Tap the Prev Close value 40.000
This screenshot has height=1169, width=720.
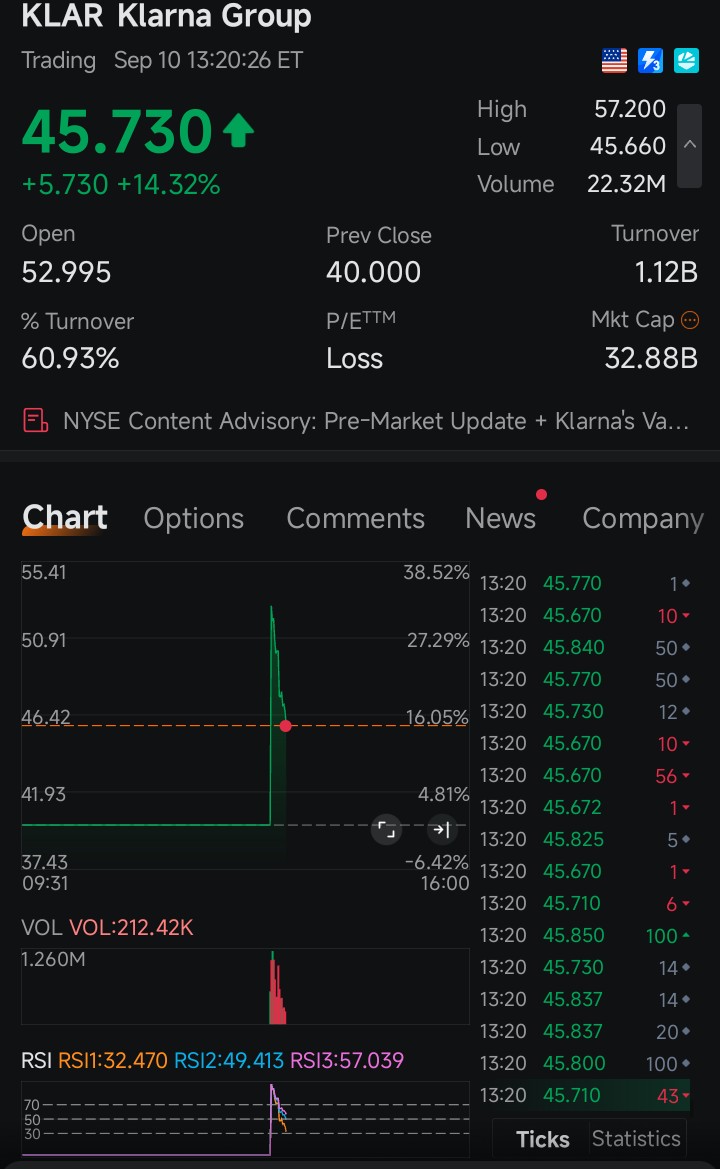pyautogui.click(x=373, y=272)
